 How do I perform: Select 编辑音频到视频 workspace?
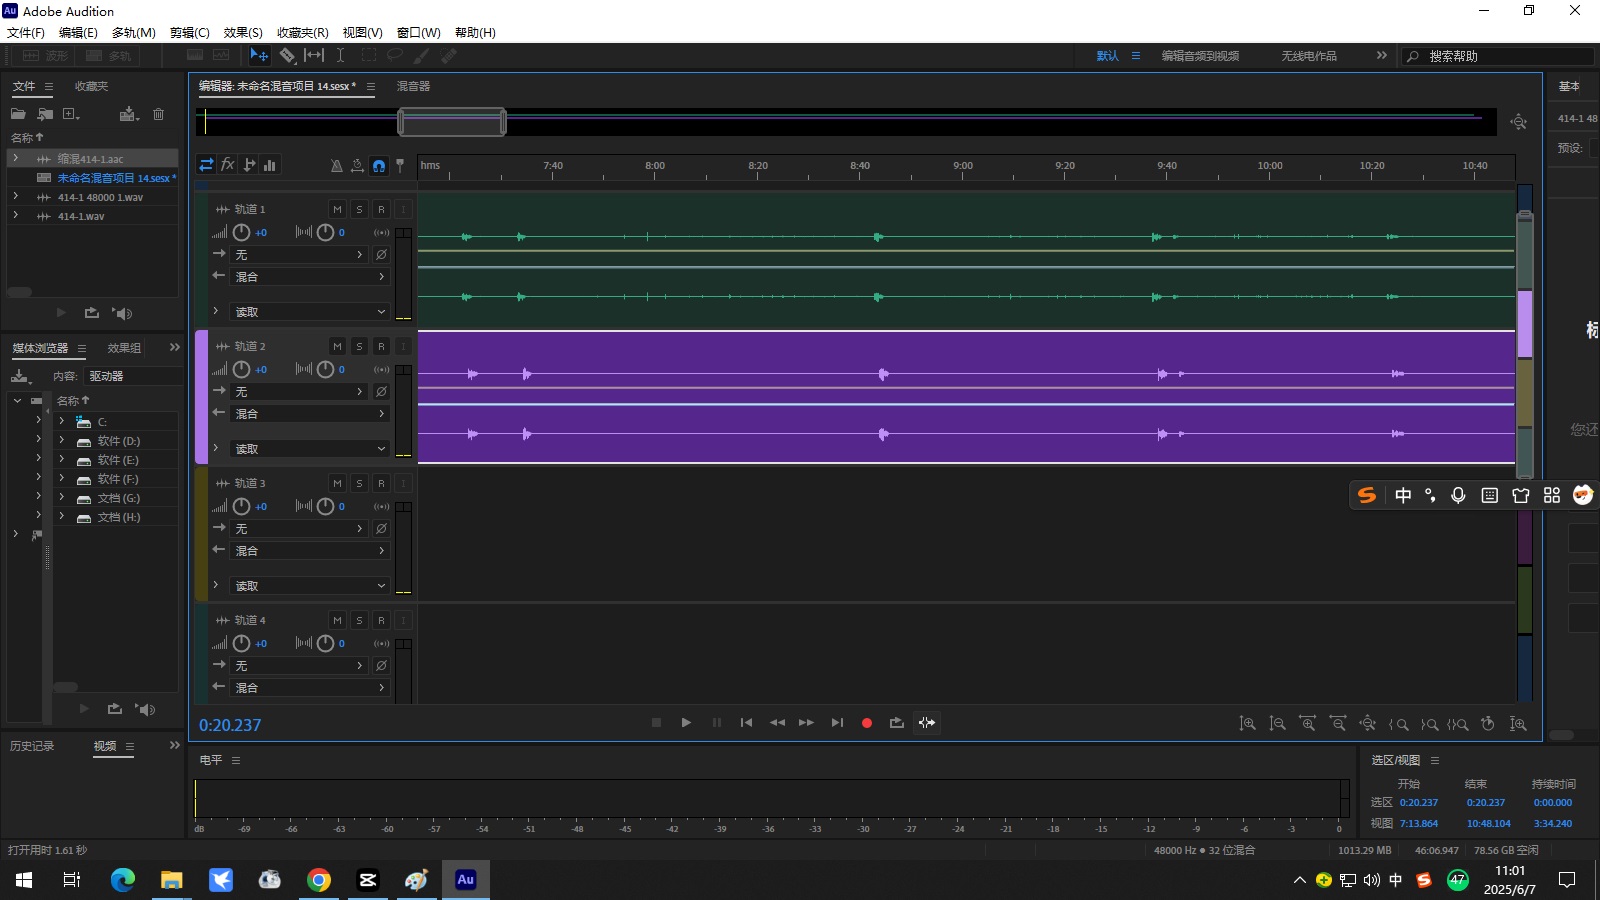tap(1200, 56)
